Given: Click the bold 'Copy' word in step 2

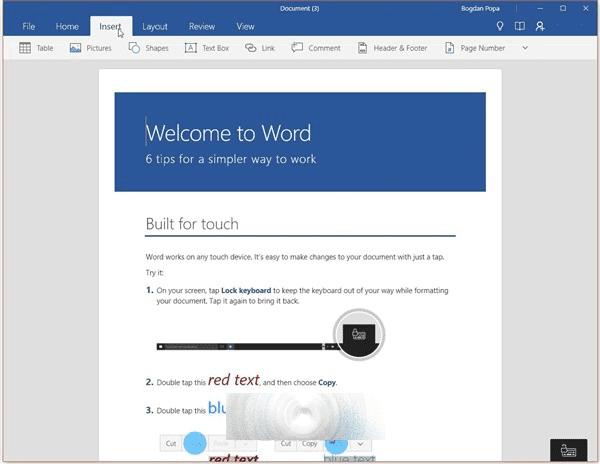Looking at the screenshot, I should 327,383.
